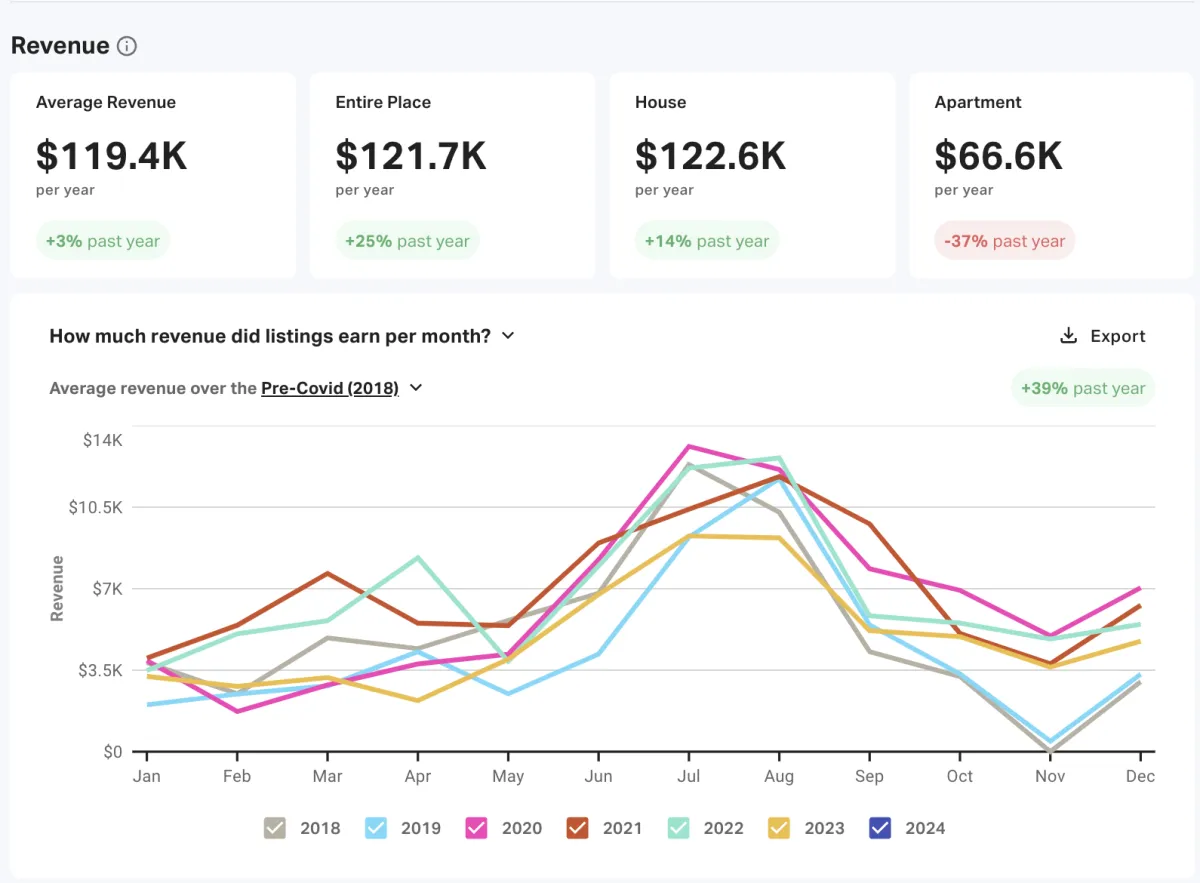
Task: Uncheck the 2023 yellow checkbox
Action: (x=780, y=828)
